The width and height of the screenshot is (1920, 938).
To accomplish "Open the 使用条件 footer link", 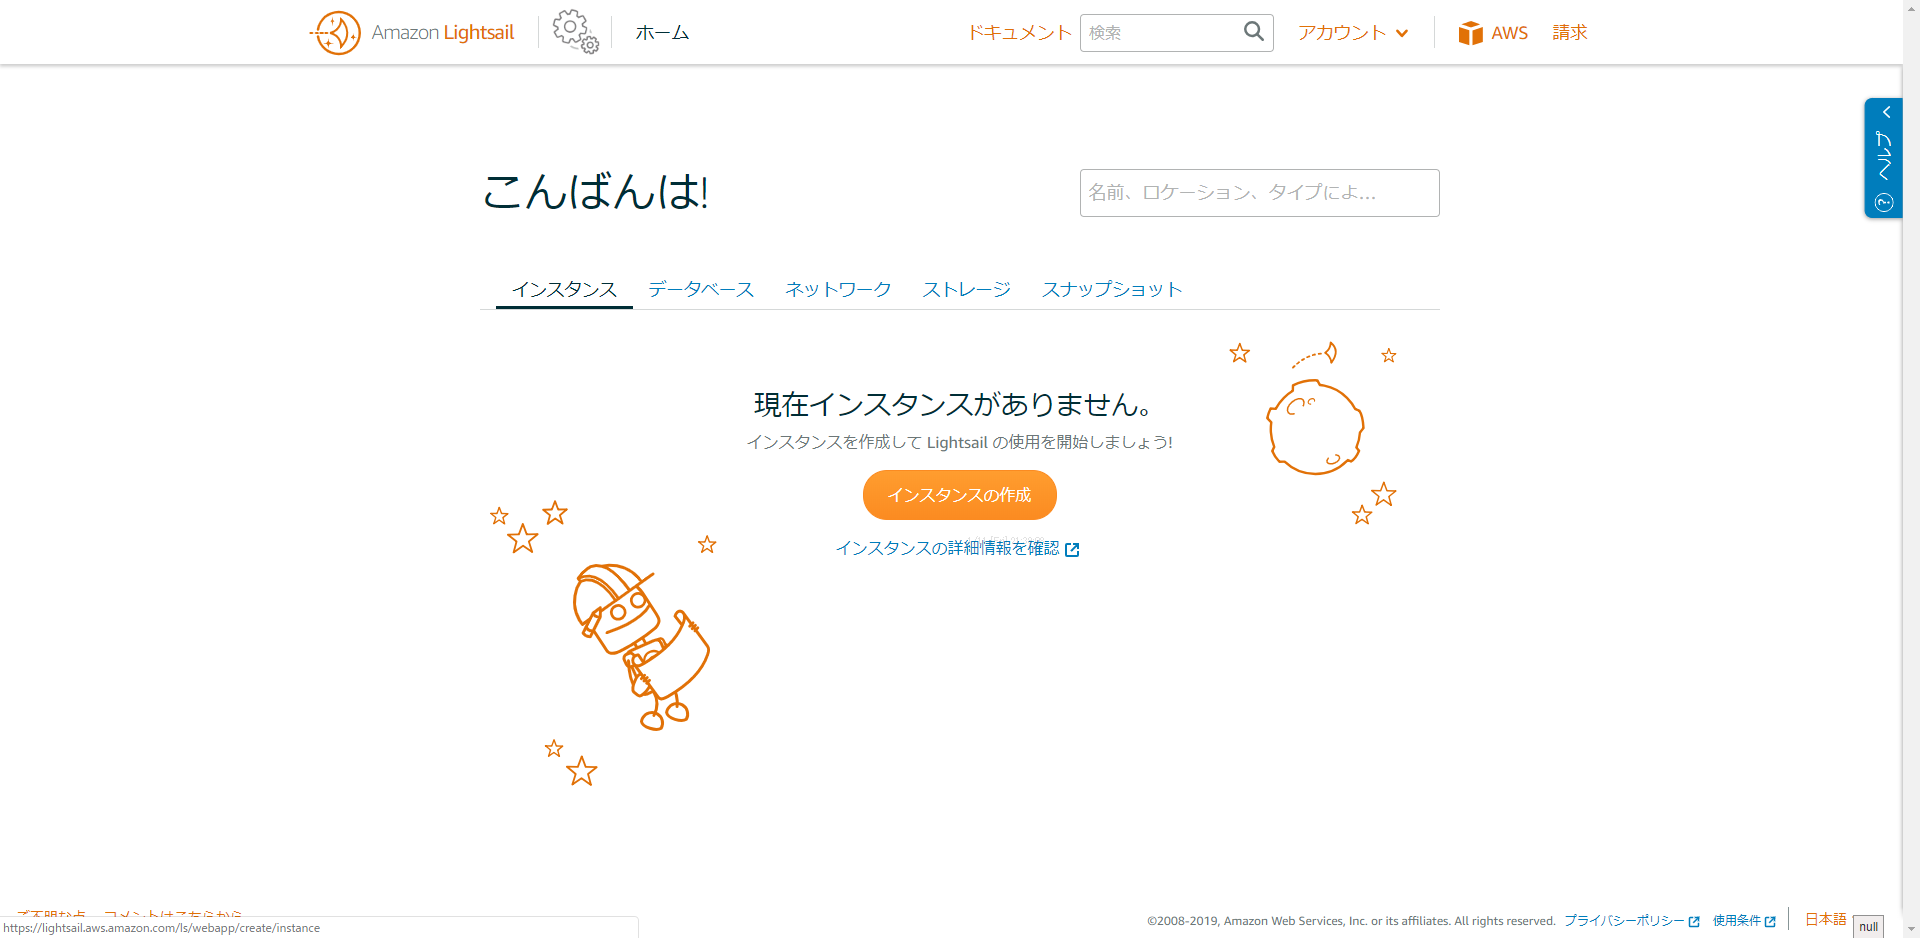I will pyautogui.click(x=1737, y=921).
